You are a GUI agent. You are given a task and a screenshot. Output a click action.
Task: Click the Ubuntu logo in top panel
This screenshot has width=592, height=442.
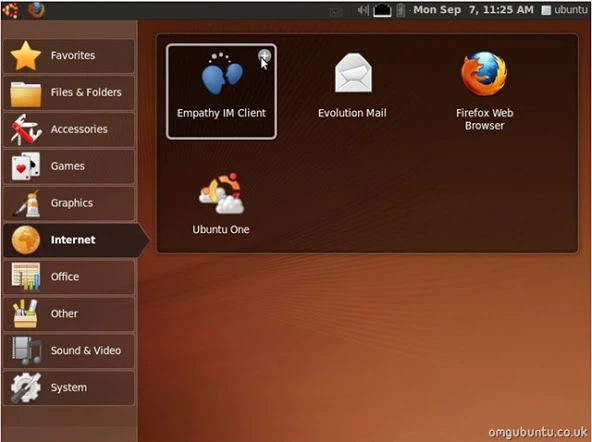coord(11,10)
